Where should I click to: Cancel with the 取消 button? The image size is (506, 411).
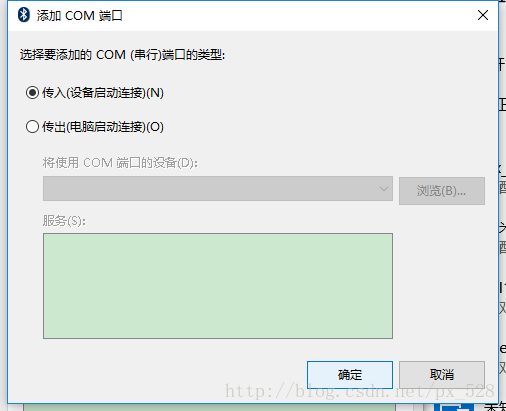(442, 375)
